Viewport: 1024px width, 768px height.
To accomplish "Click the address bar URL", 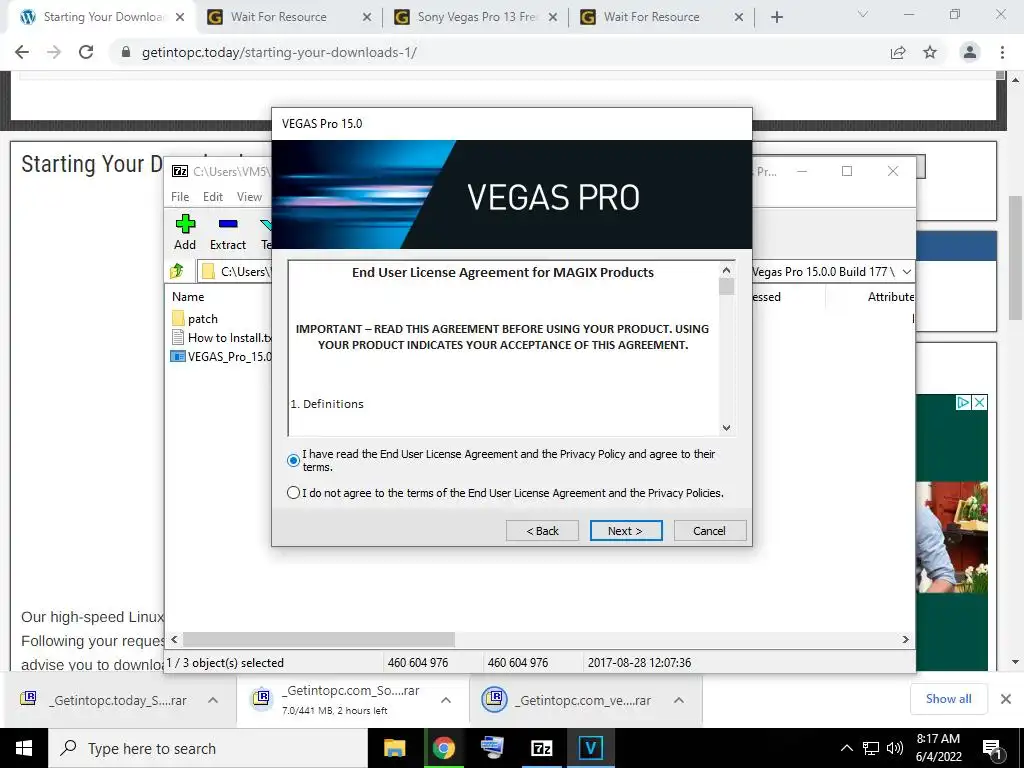I will pos(280,52).
